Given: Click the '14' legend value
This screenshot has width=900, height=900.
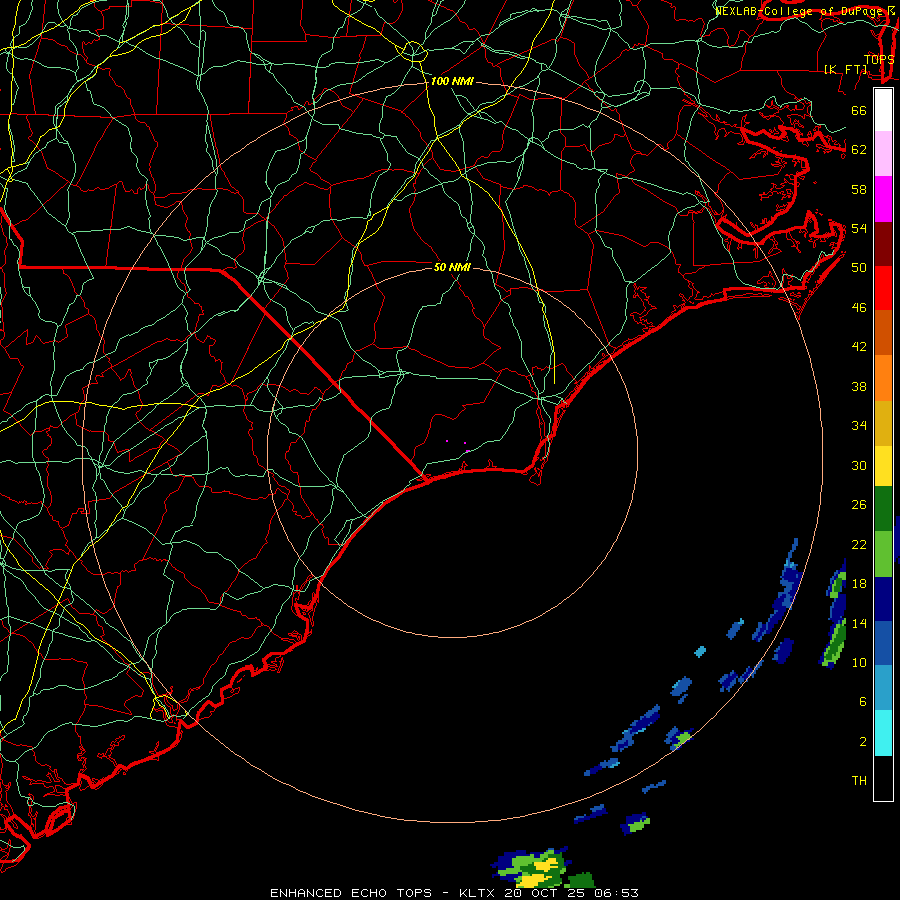Looking at the screenshot, I should 859,623.
